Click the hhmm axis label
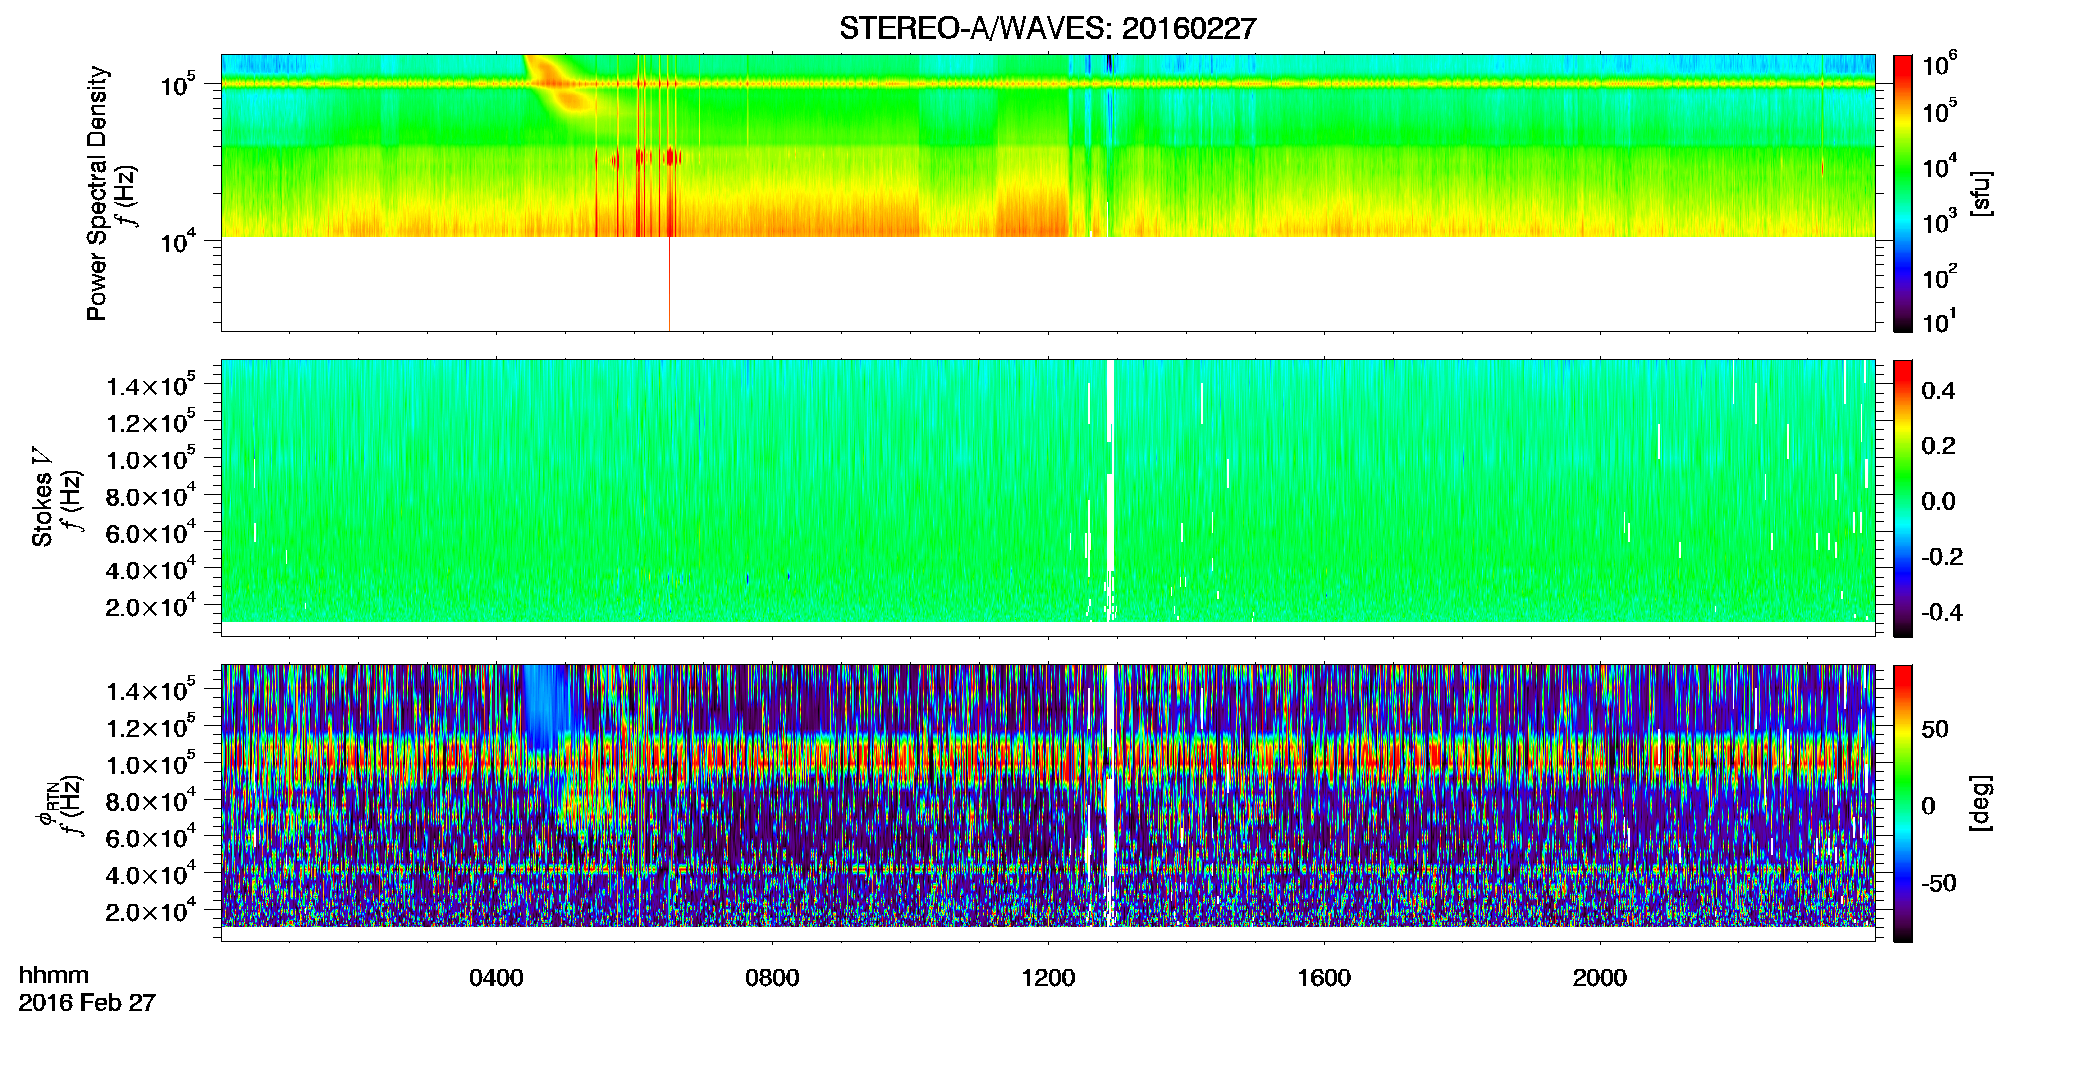This screenshot has height=1080, width=2096. (x=54, y=975)
